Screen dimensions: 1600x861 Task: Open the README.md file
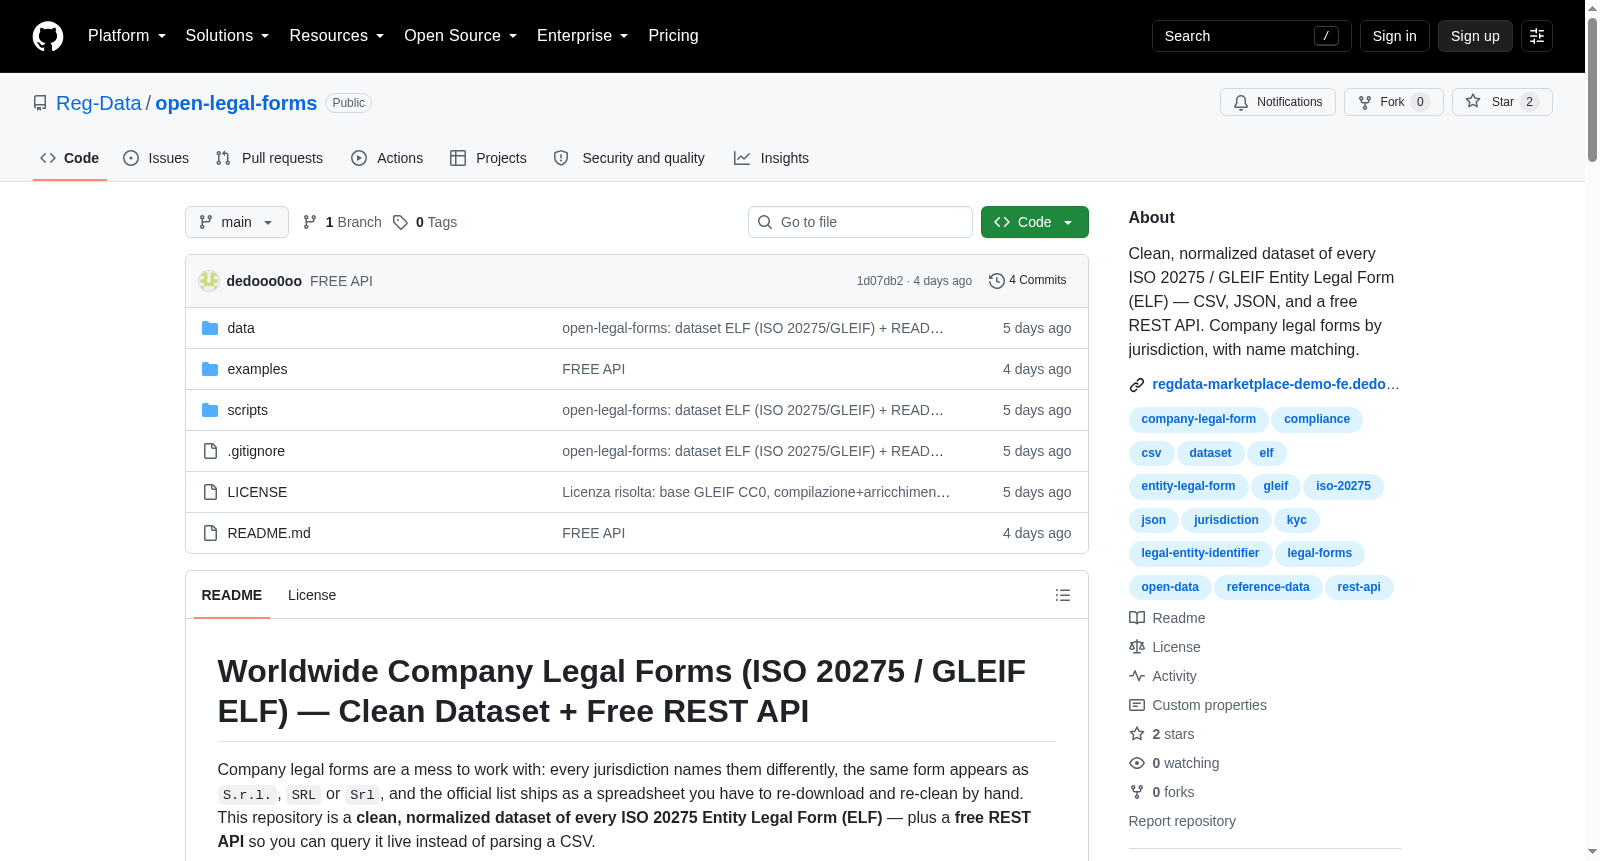point(269,533)
